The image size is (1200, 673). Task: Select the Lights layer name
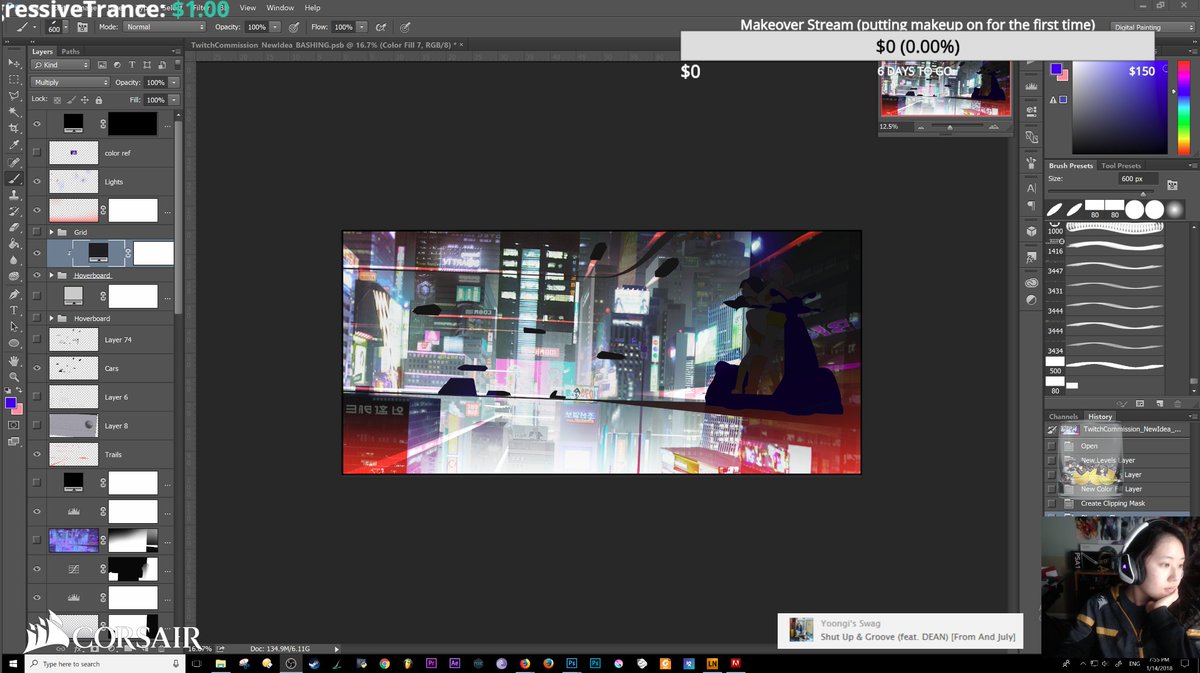pyautogui.click(x=114, y=182)
